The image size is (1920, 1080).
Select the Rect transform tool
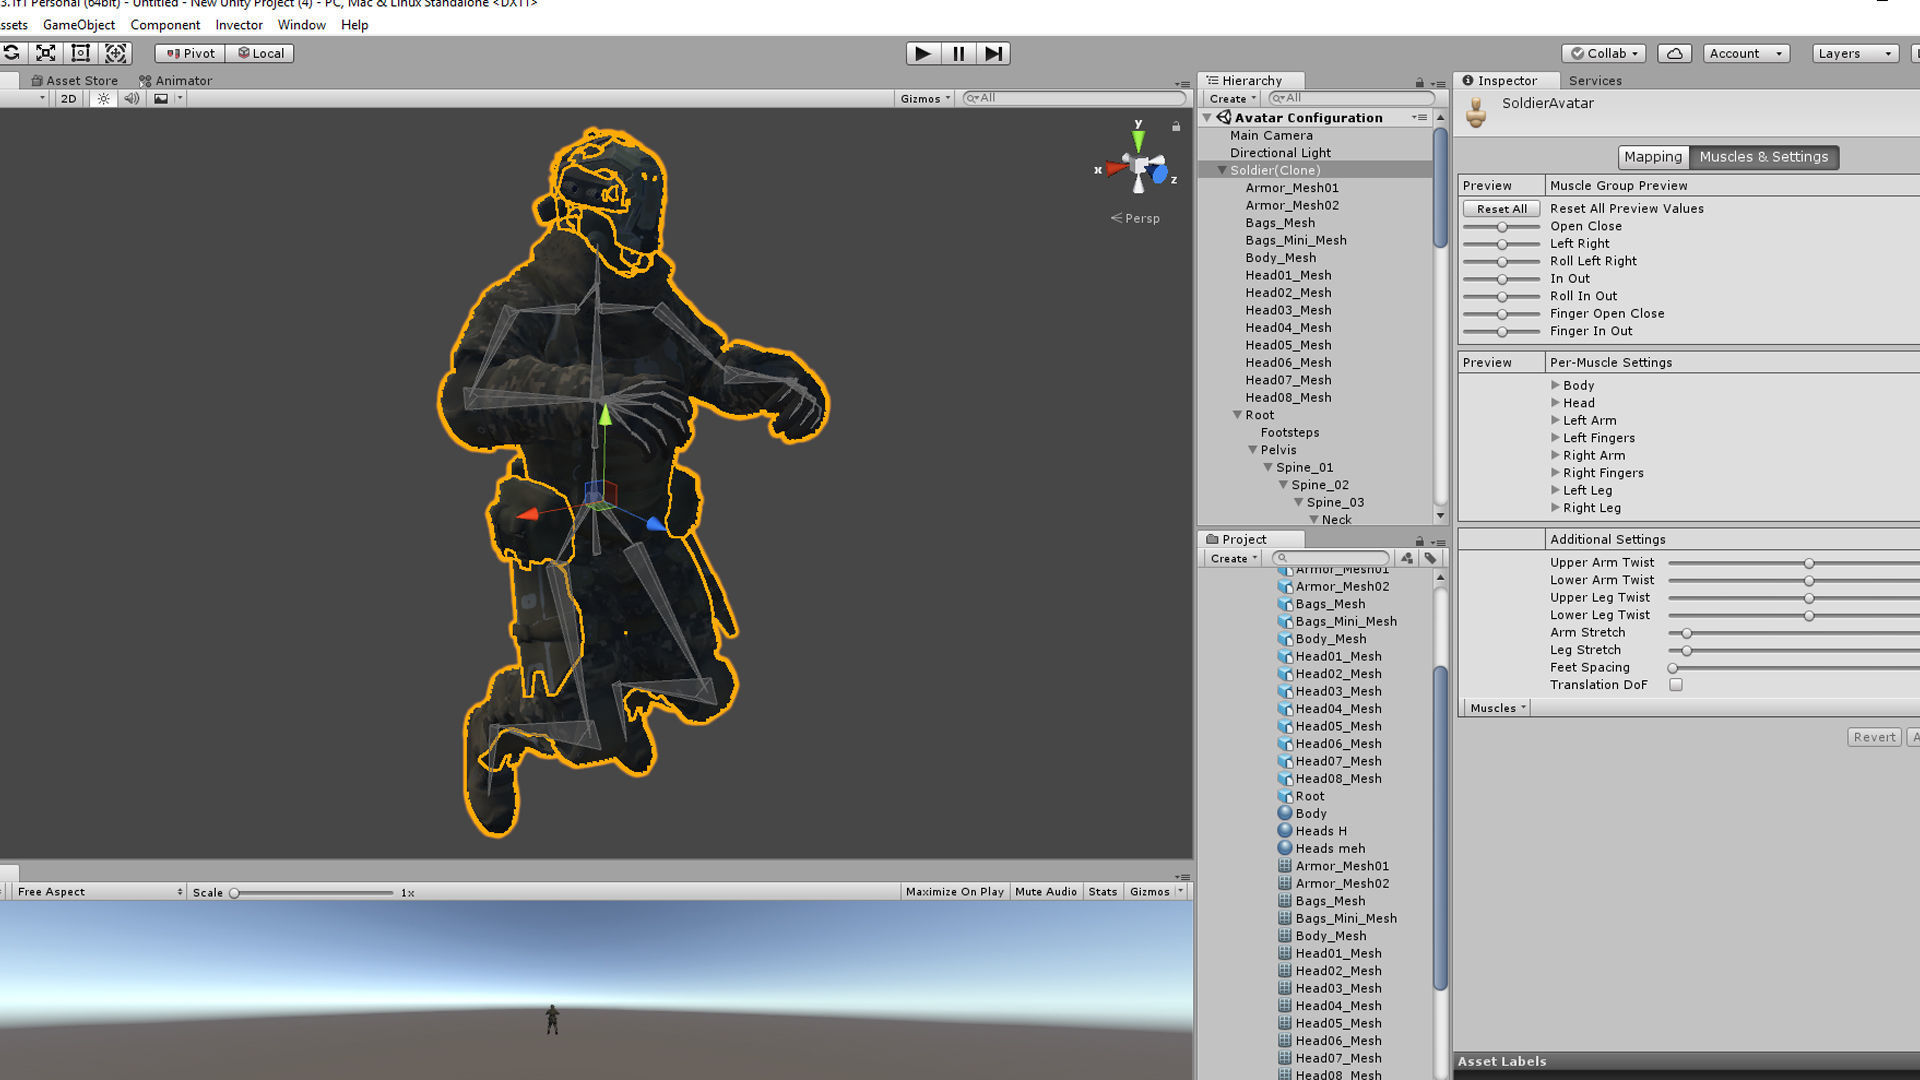pyautogui.click(x=81, y=53)
